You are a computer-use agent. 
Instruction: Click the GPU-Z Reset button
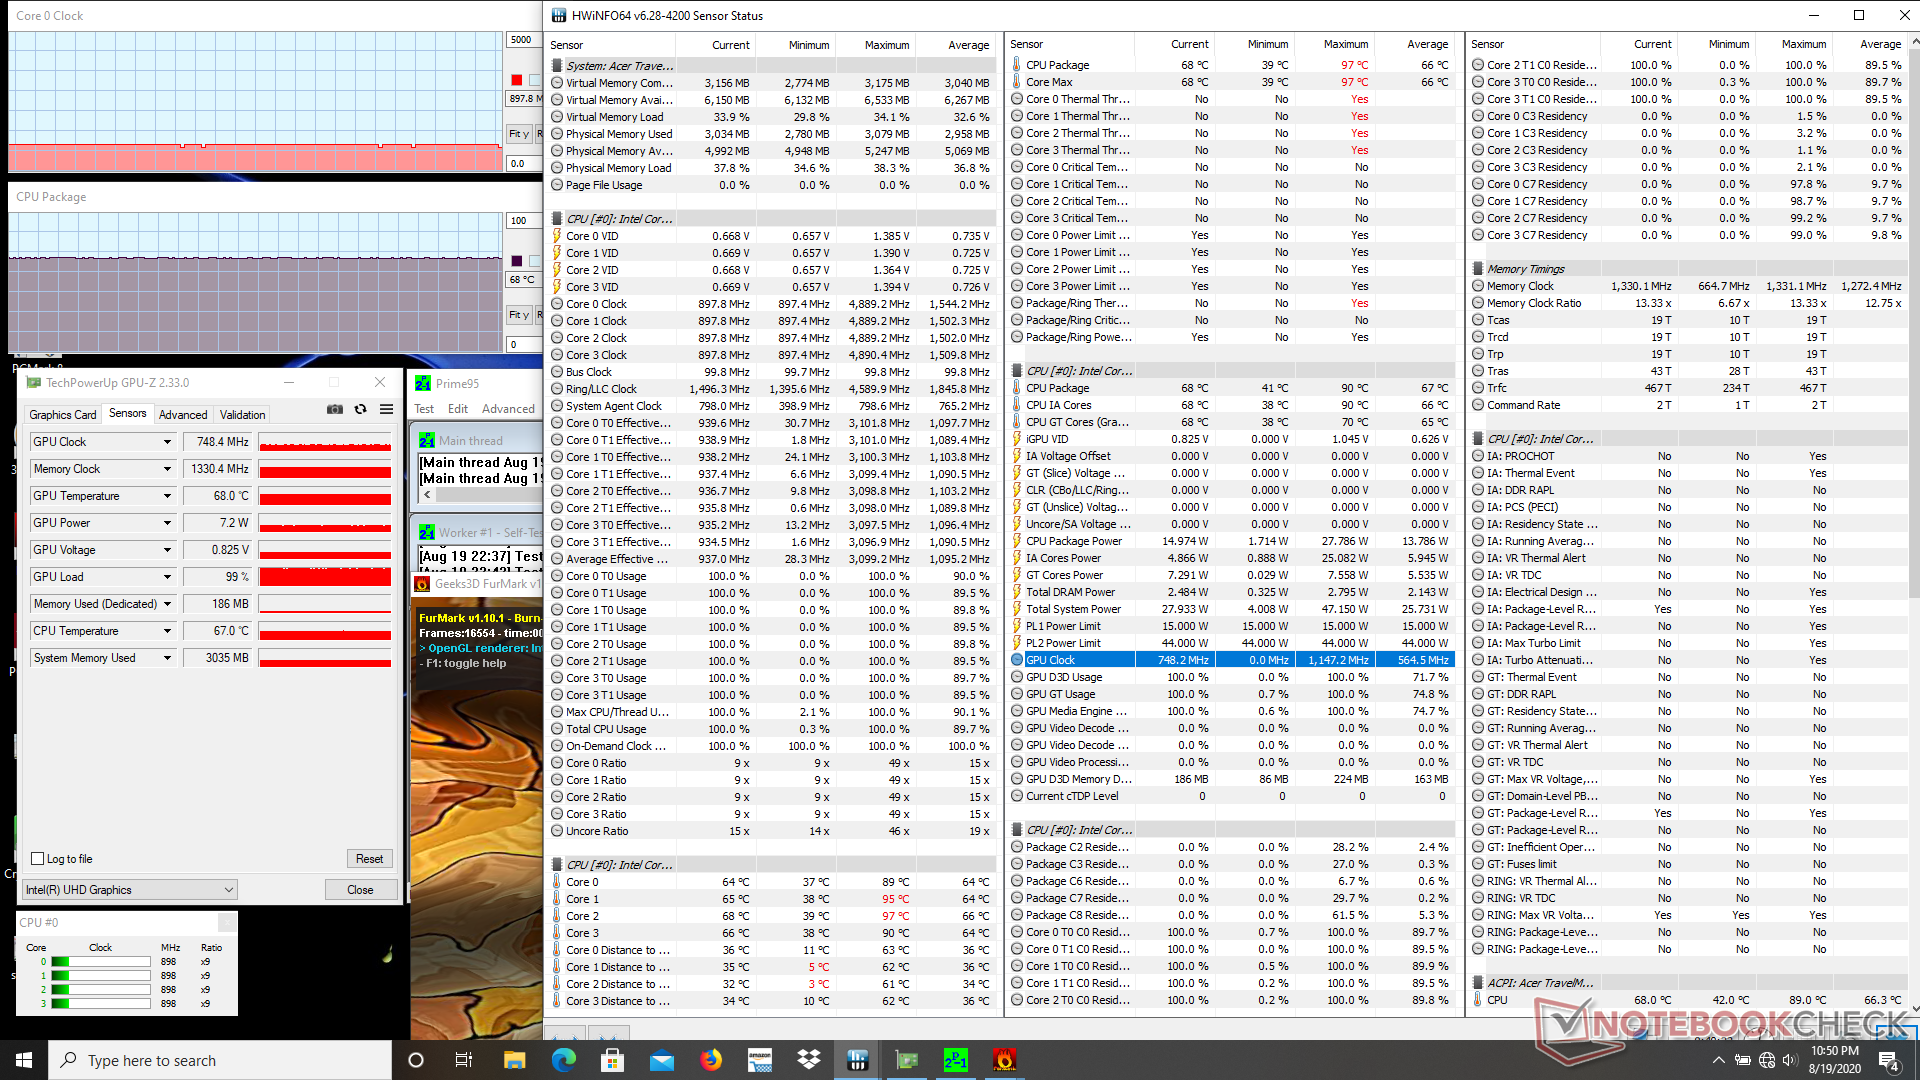pyautogui.click(x=369, y=859)
